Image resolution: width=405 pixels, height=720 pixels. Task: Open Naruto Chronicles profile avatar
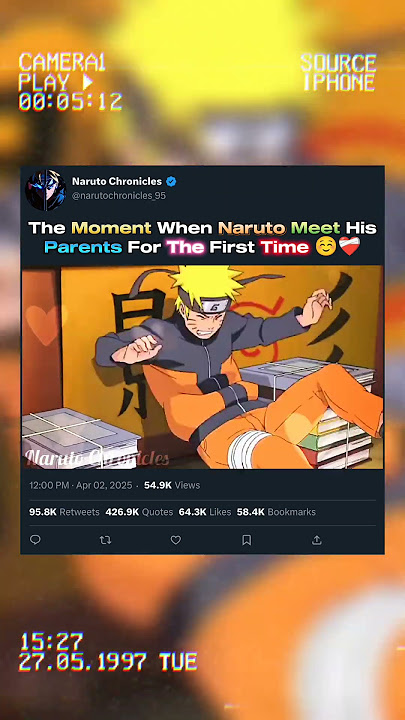[x=46, y=189]
